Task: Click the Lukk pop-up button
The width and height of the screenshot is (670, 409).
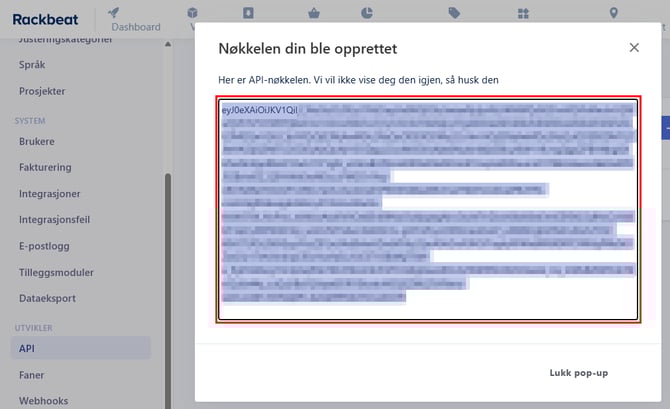Action: coord(578,373)
